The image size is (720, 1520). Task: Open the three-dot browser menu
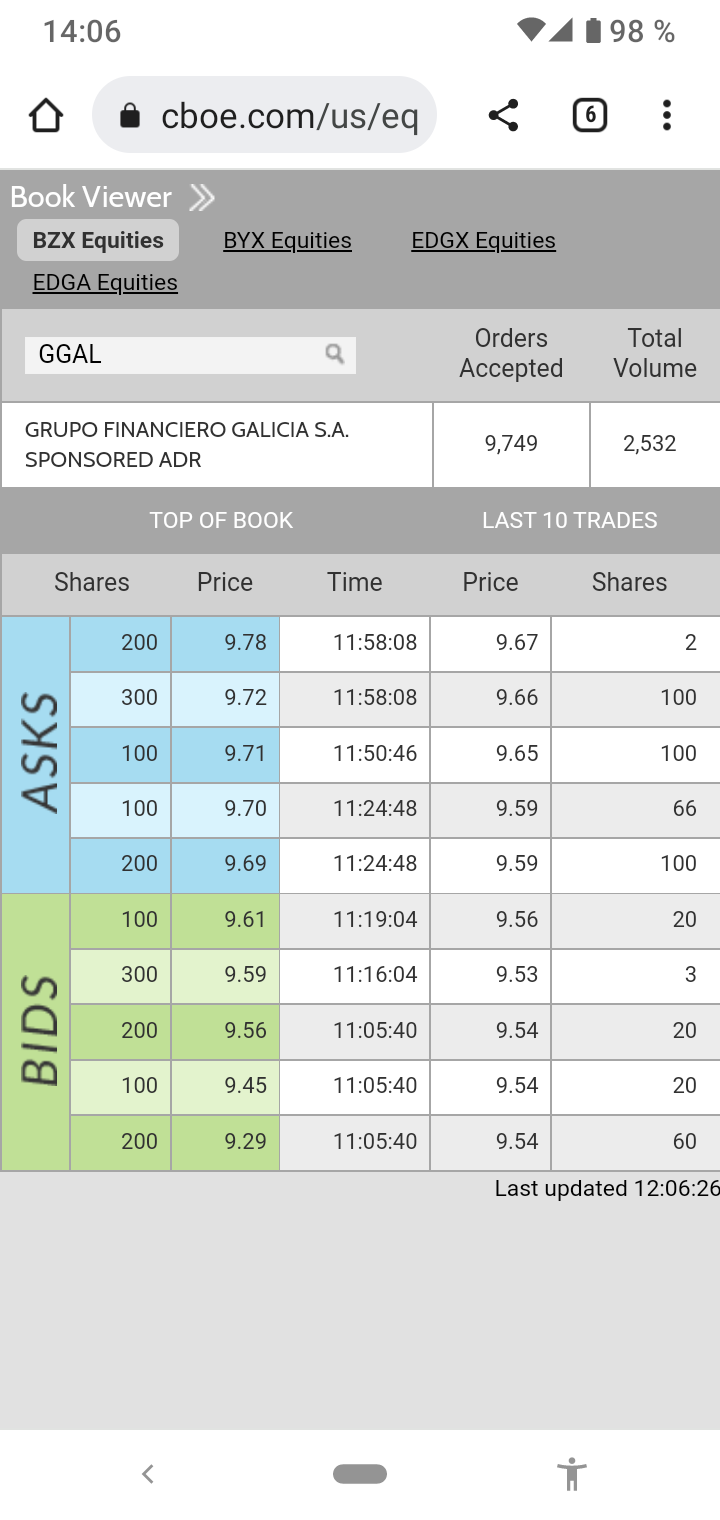point(666,116)
